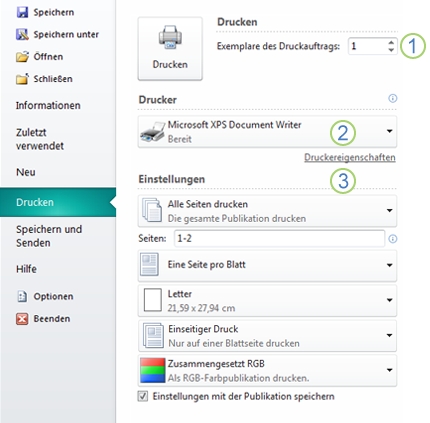
Task: Decrease Exemplare des Druckauftrags with down arrow
Action: point(391,50)
